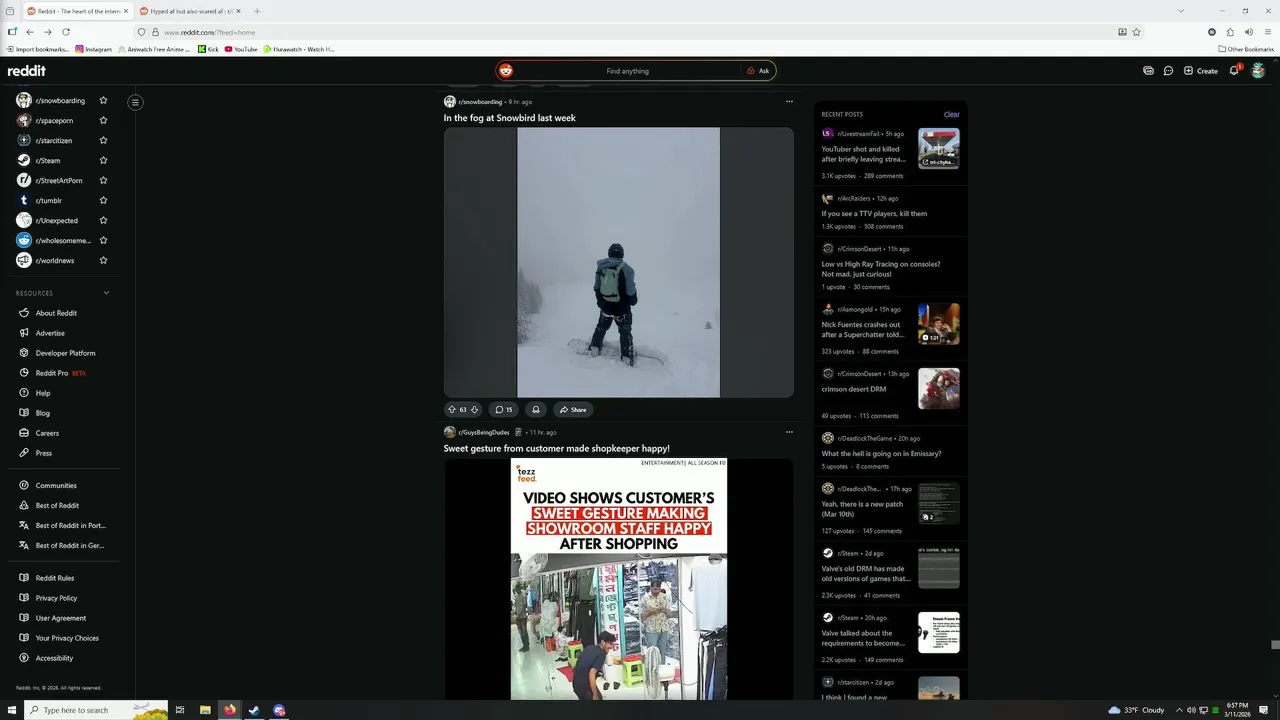The image size is (1280, 720).
Task: Open the Snowbird fog snowboarder image
Action: pos(618,262)
